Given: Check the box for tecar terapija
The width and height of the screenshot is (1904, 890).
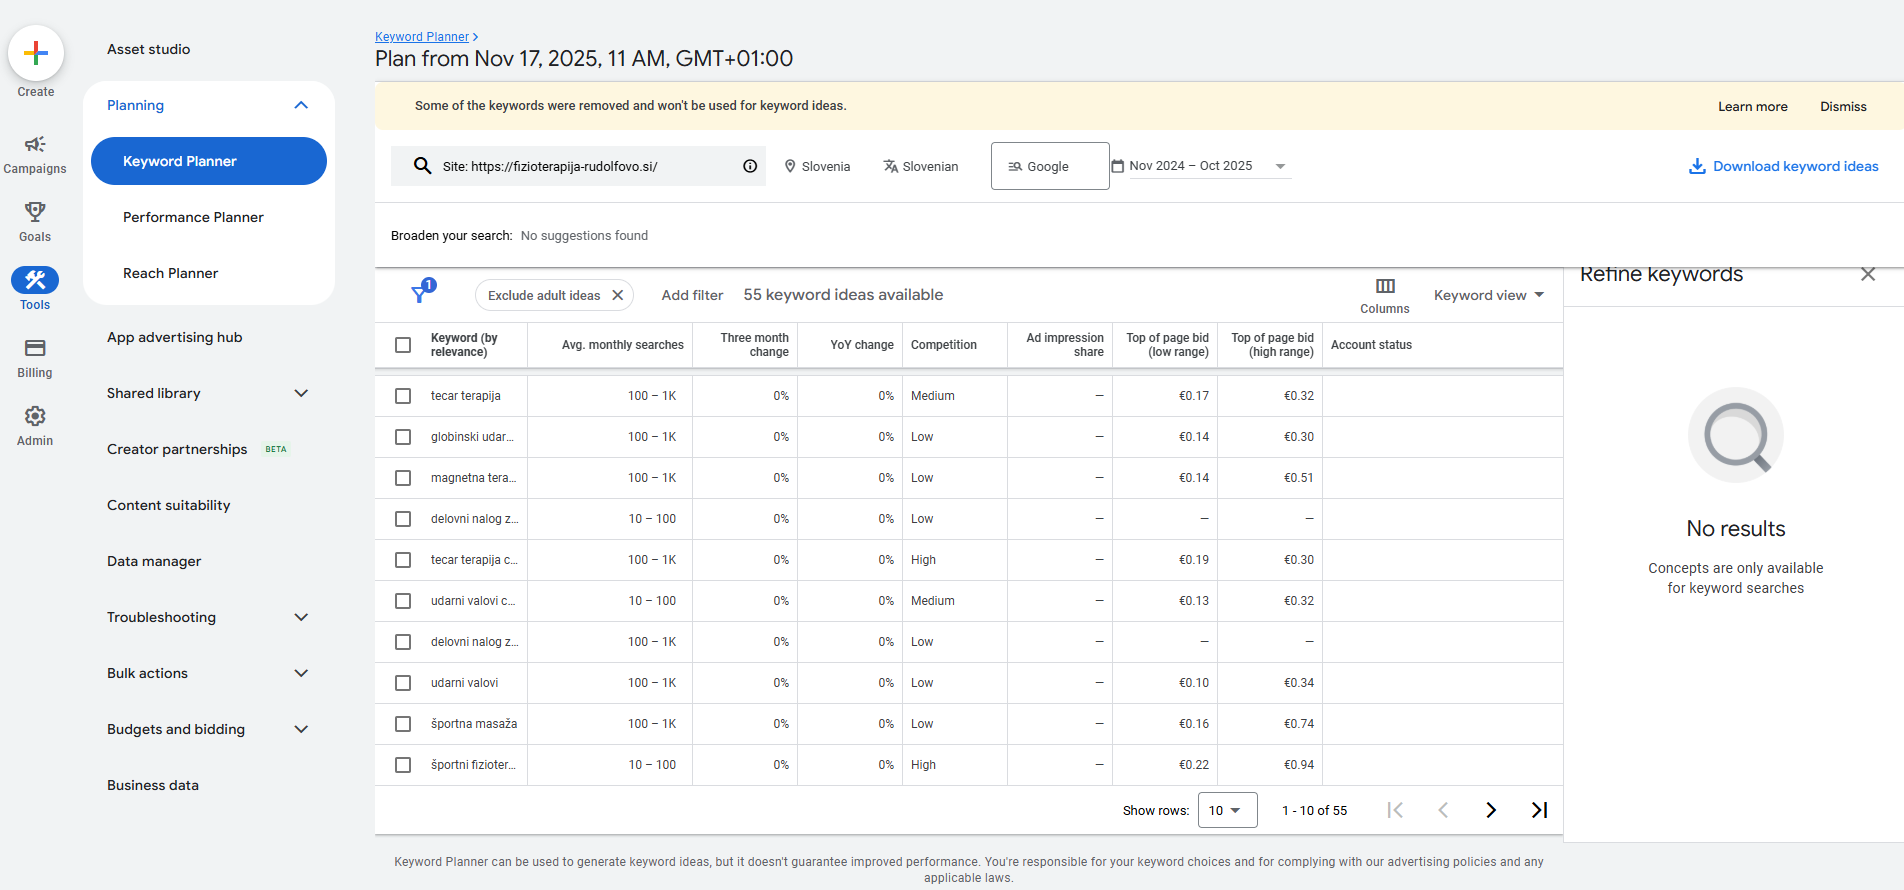Looking at the screenshot, I should pyautogui.click(x=403, y=396).
